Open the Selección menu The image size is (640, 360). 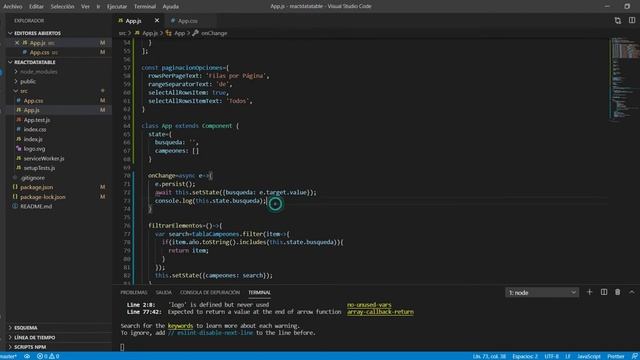pyautogui.click(x=62, y=7)
